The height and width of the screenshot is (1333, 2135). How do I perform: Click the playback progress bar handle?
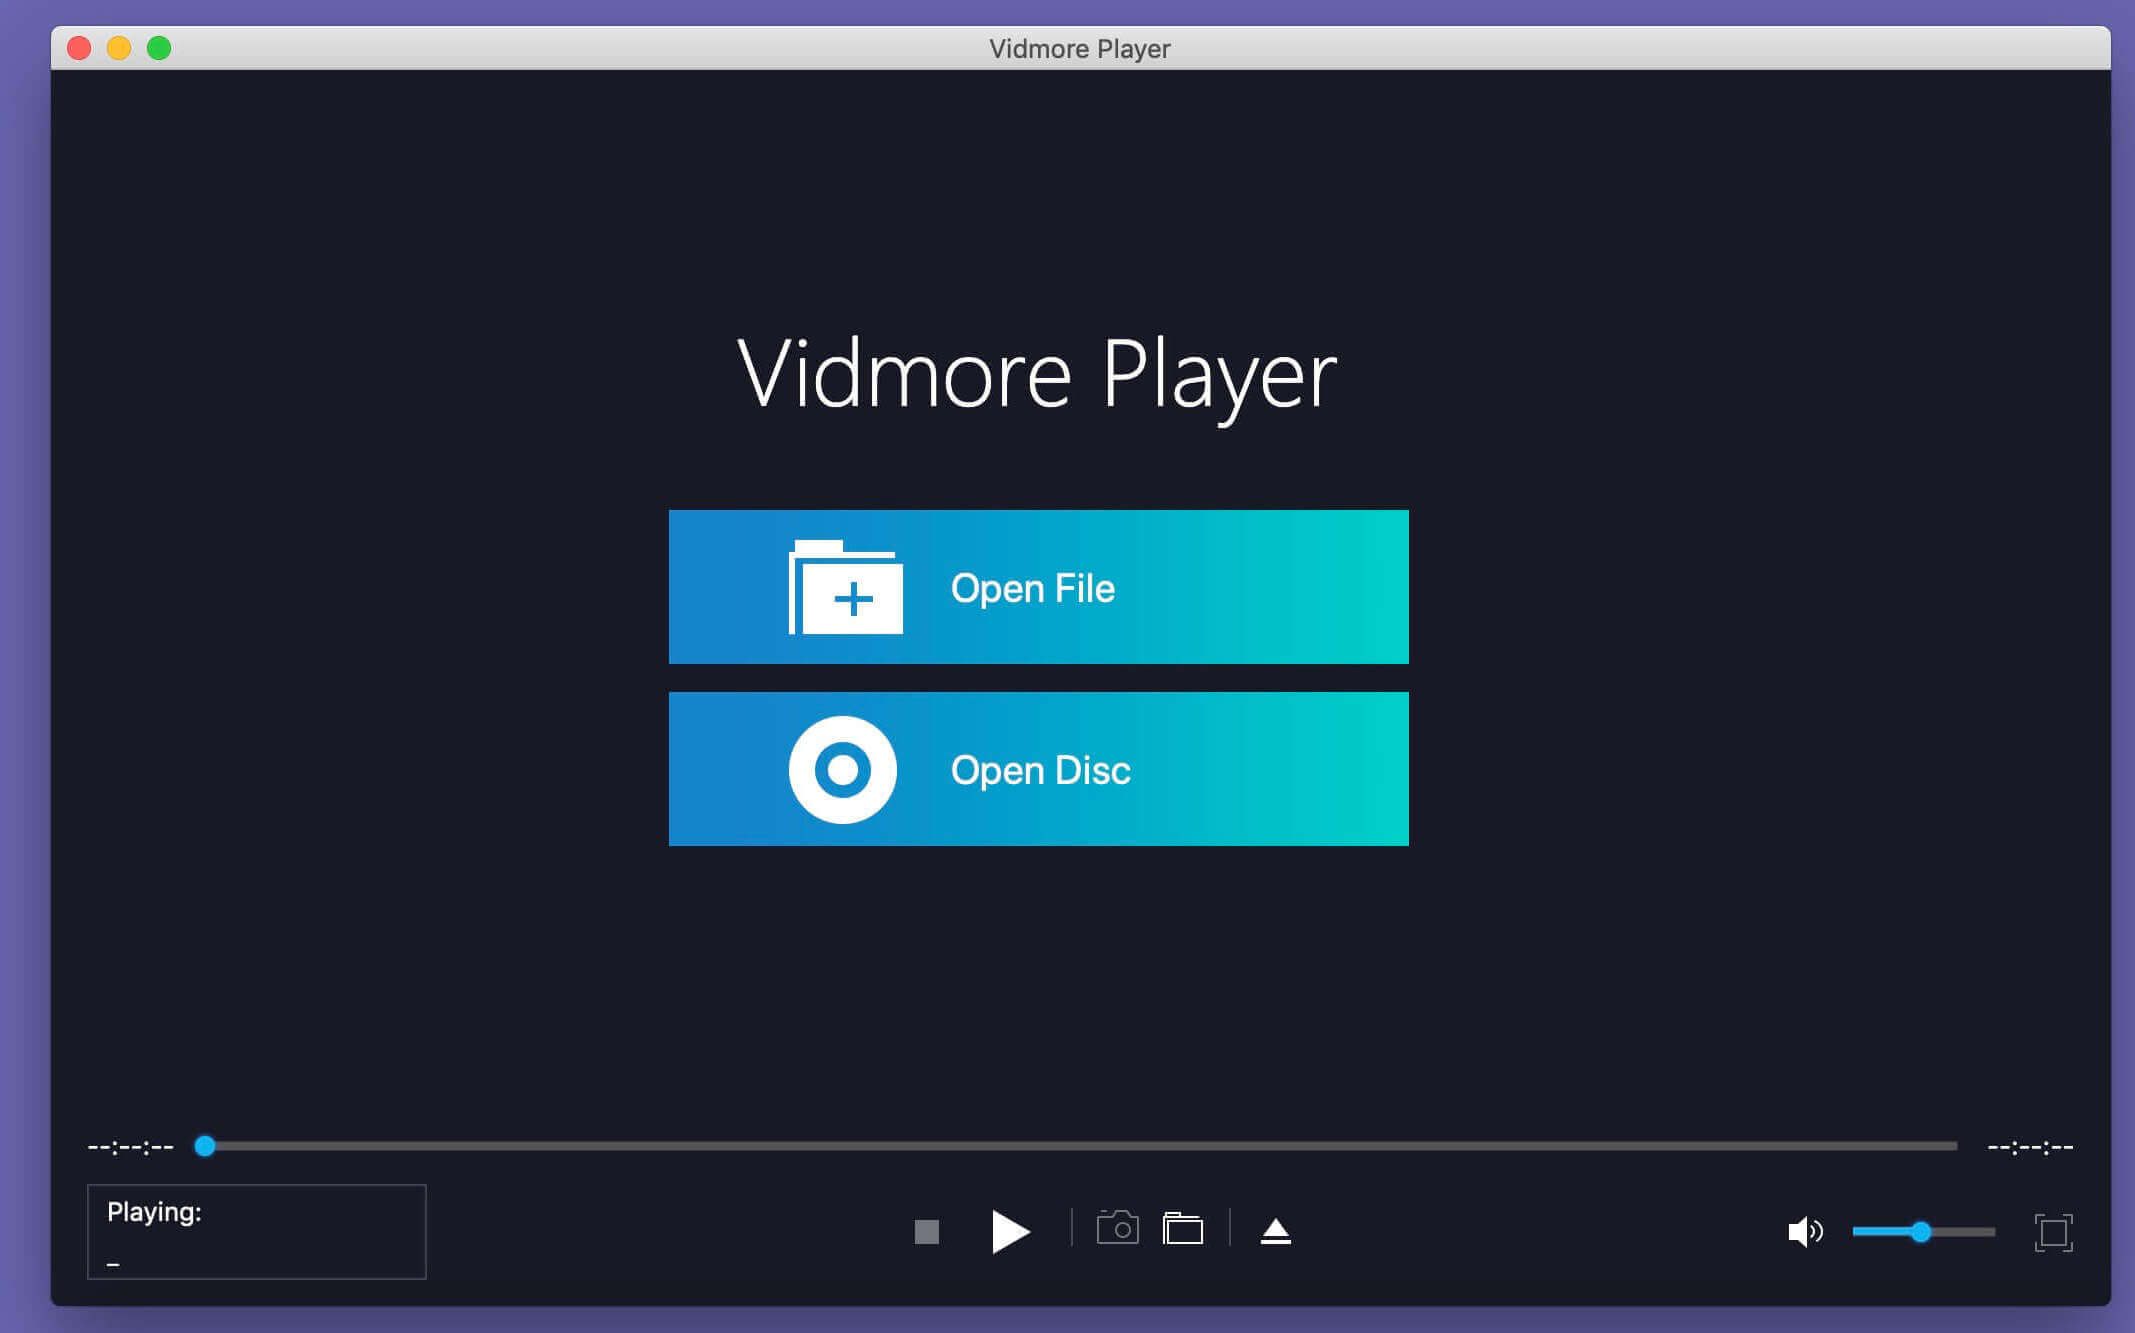click(x=205, y=1146)
